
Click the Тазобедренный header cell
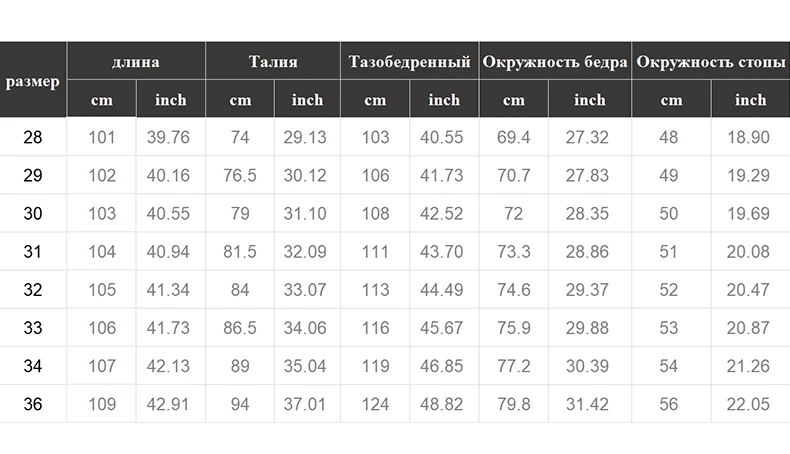click(410, 61)
